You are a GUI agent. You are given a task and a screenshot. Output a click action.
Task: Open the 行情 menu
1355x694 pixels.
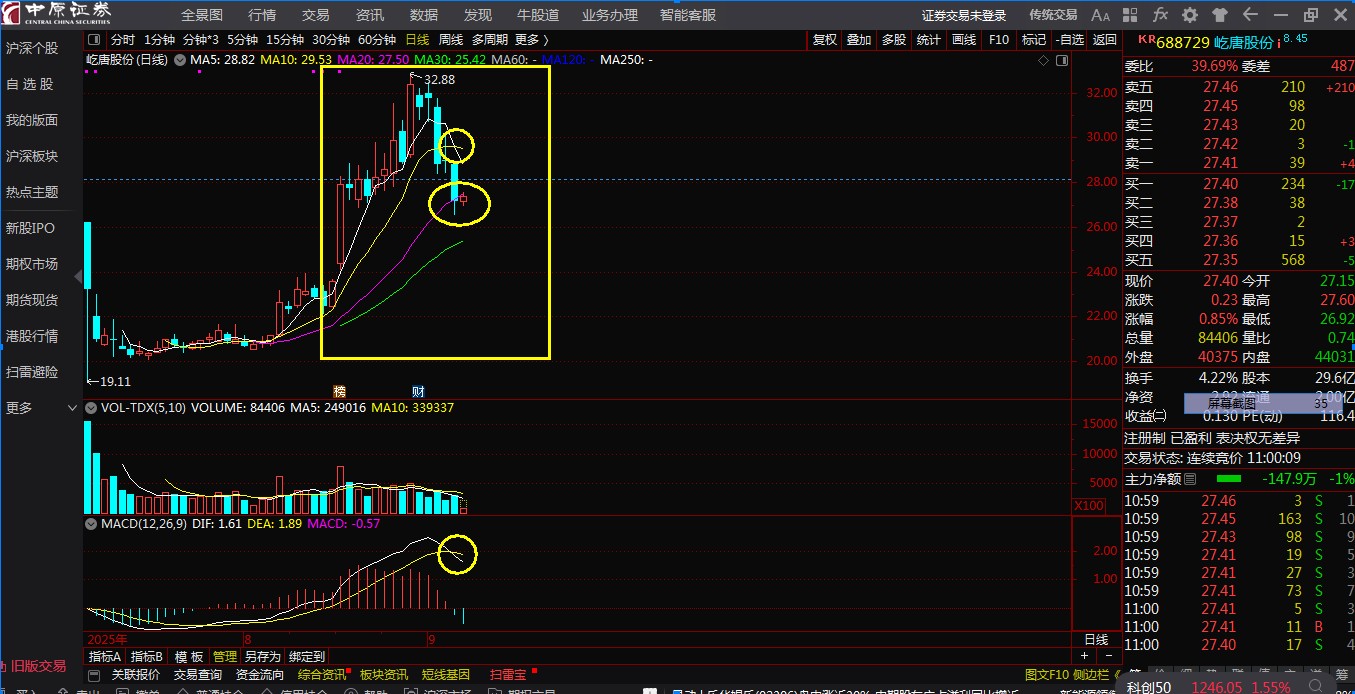coord(262,15)
